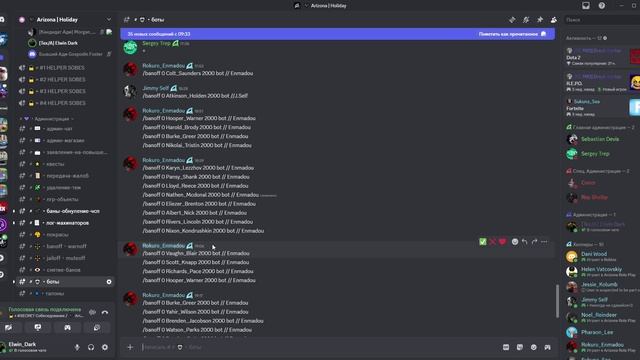
Task: Open the квесты channel
Action: 65,164
